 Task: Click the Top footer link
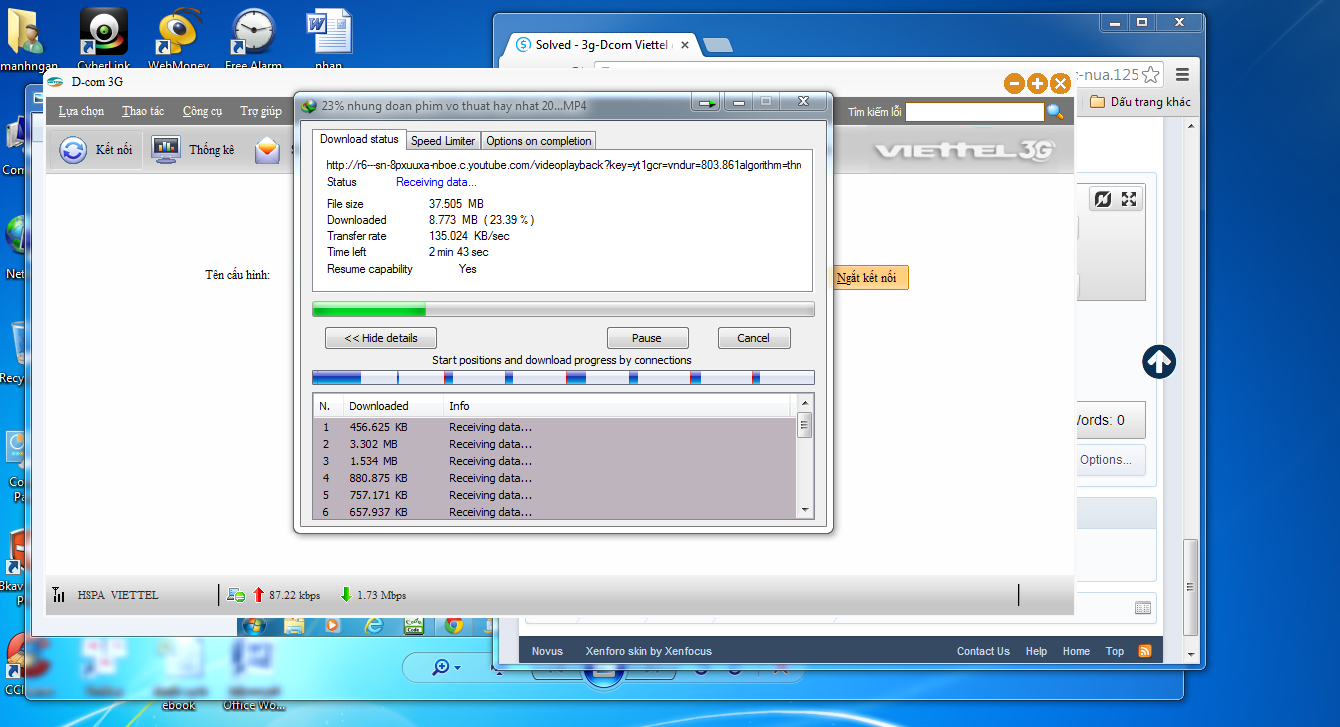click(1115, 651)
